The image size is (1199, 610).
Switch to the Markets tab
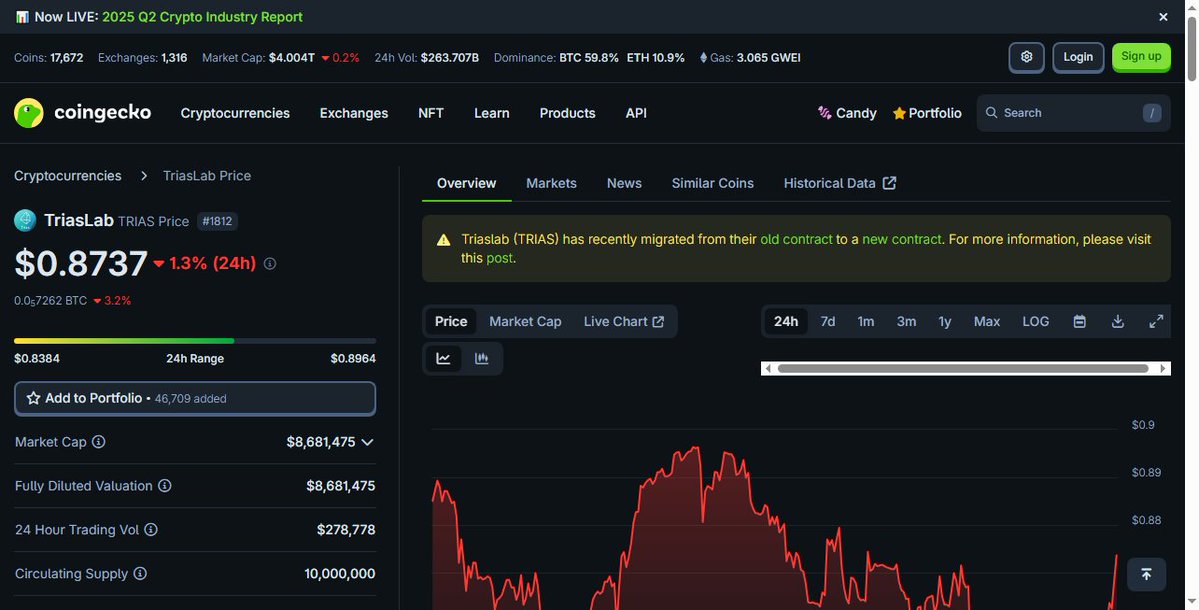coord(551,183)
